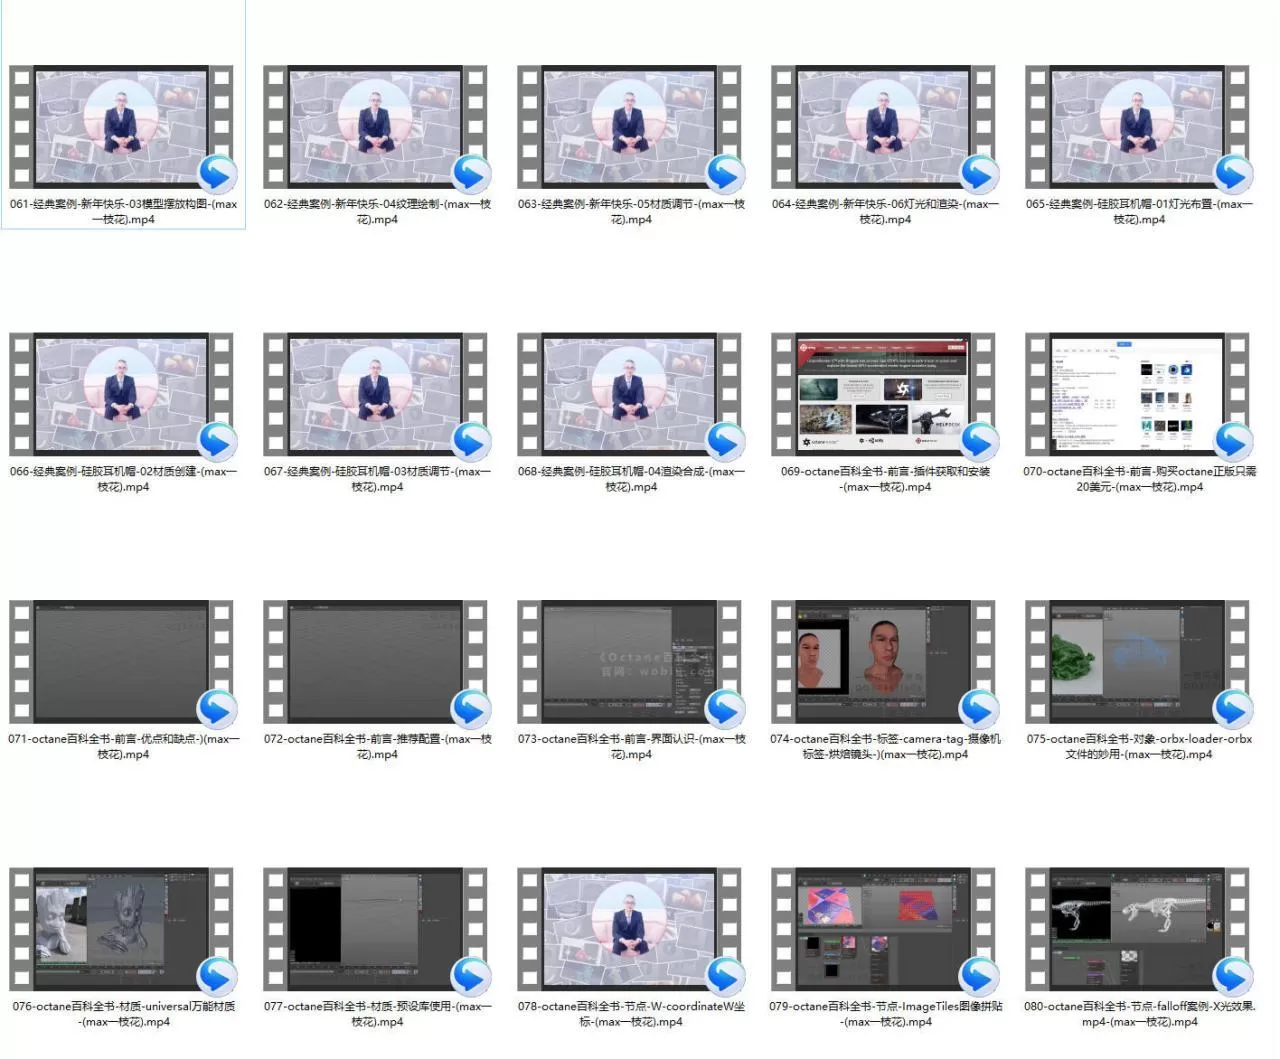
Task: Select the 066 材质创建 video thumbnail
Action: (x=122, y=394)
